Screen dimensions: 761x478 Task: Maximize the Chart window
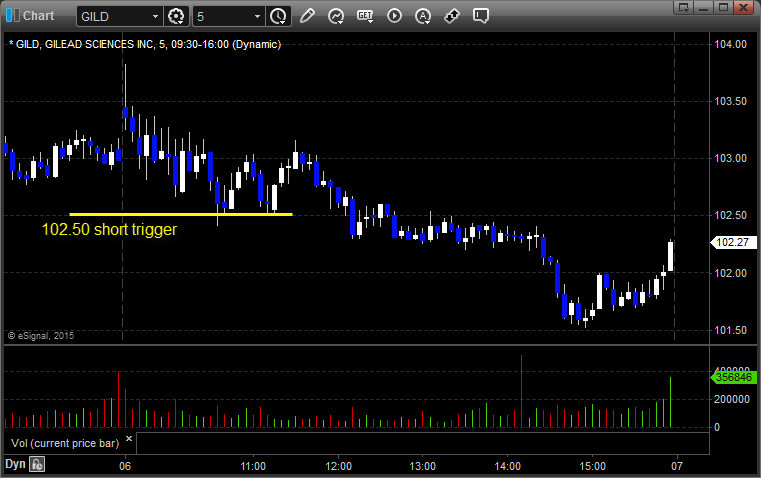(723, 7)
